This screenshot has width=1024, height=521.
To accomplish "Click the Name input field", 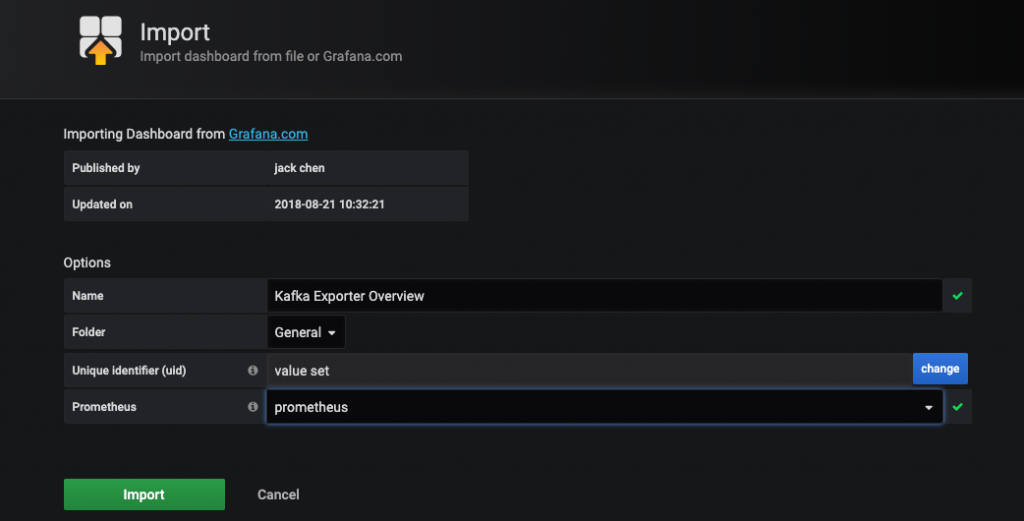I will (604, 296).
